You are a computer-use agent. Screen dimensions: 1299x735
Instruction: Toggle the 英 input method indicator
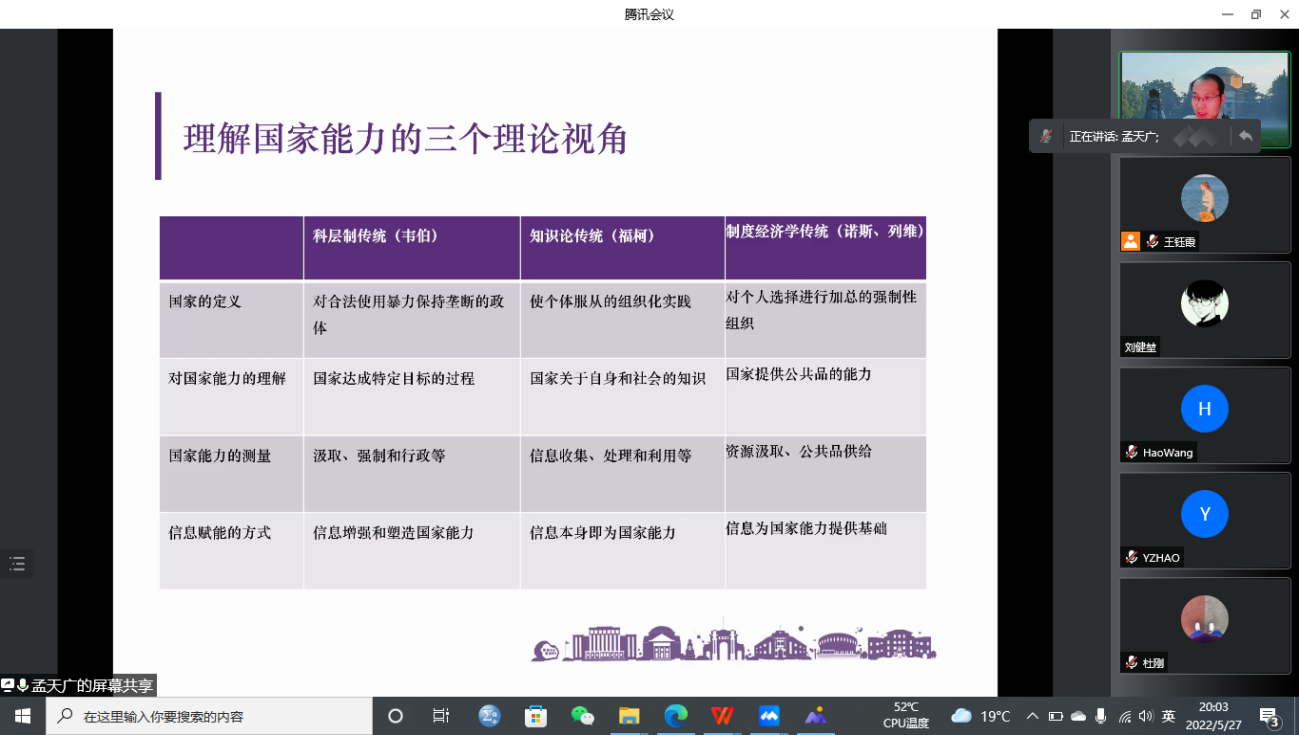(1168, 716)
